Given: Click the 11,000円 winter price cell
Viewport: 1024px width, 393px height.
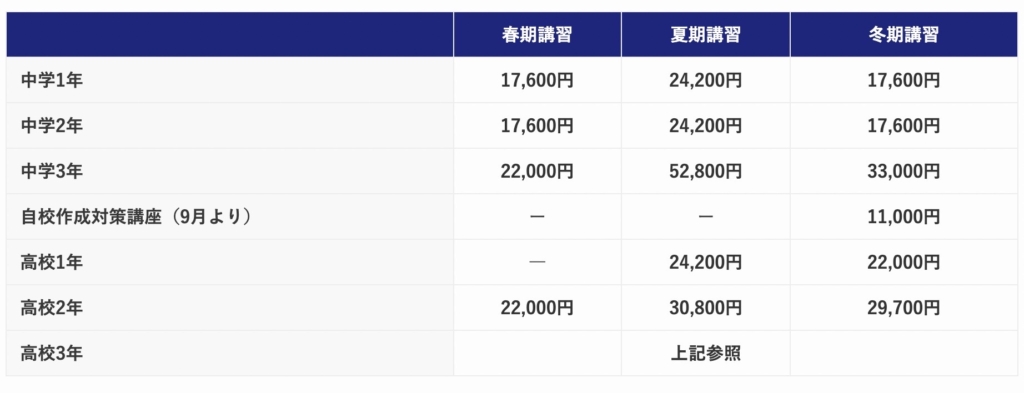Looking at the screenshot, I should pos(904,217).
